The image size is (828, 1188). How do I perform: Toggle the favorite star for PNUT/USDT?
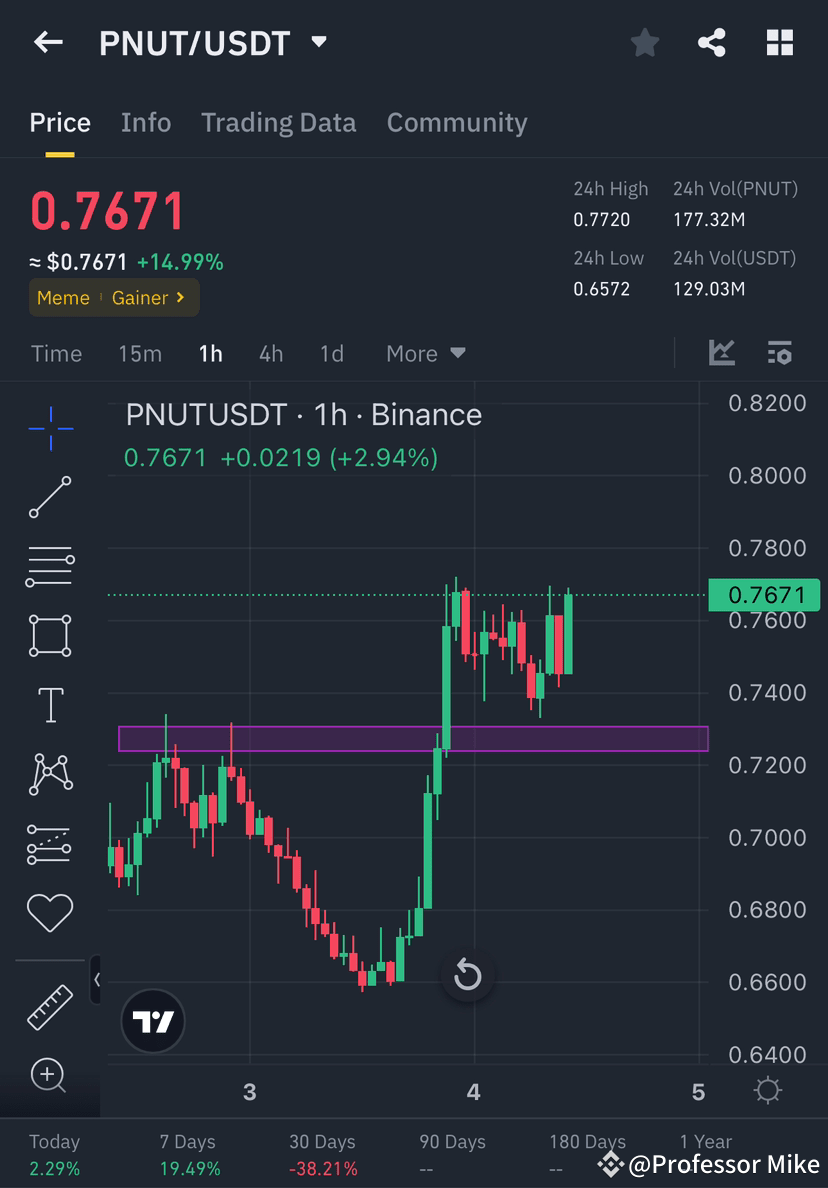tap(644, 42)
